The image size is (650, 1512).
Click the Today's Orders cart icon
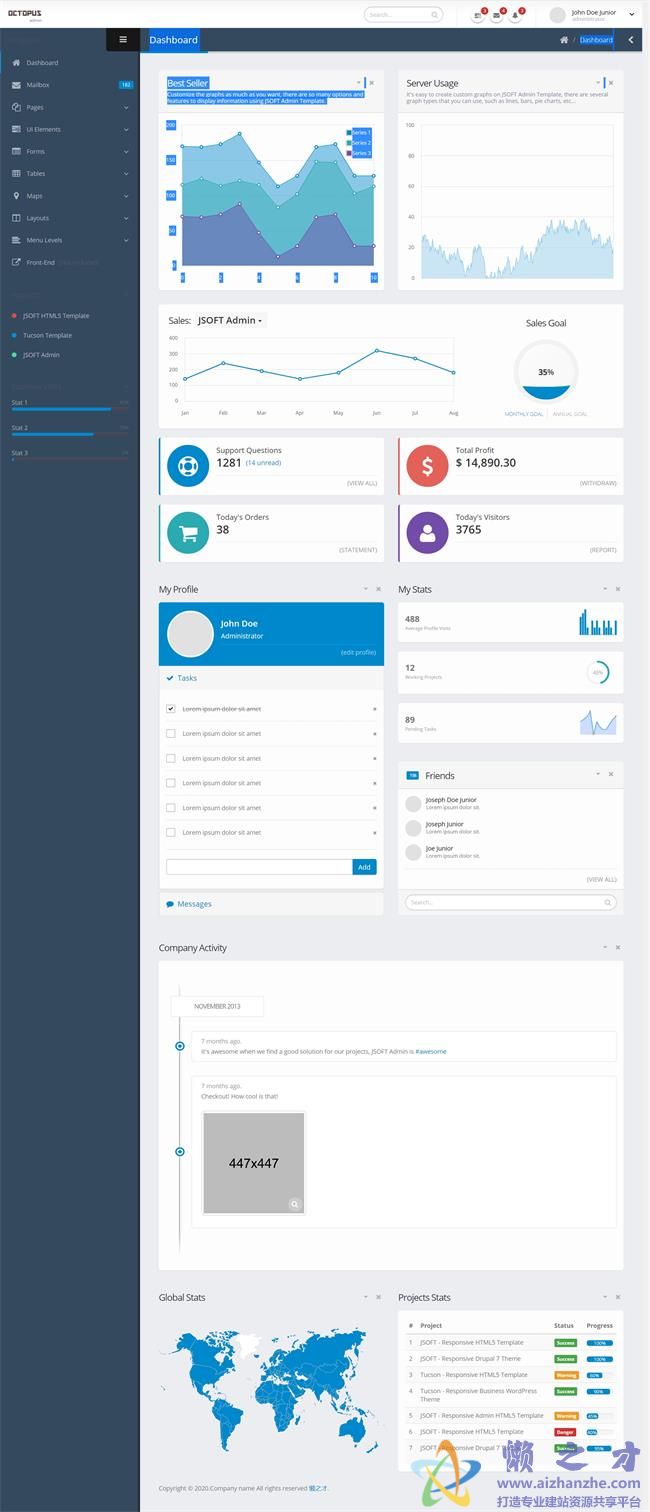pos(188,533)
